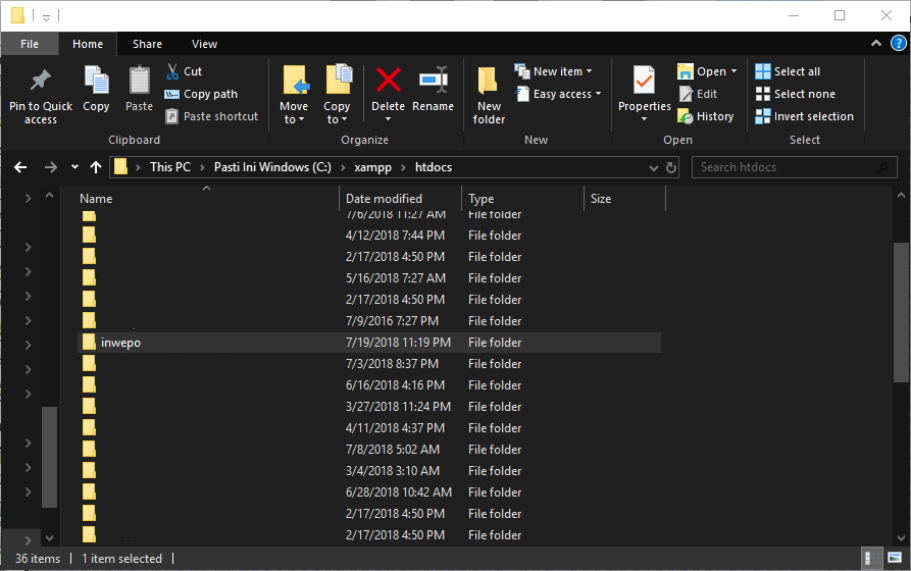Click the Copy icon in Clipboard group
911x571 pixels.
coord(96,82)
